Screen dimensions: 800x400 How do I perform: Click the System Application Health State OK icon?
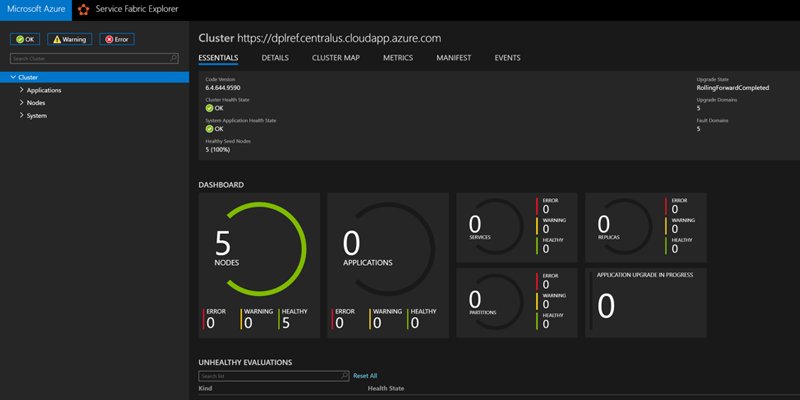(x=209, y=129)
